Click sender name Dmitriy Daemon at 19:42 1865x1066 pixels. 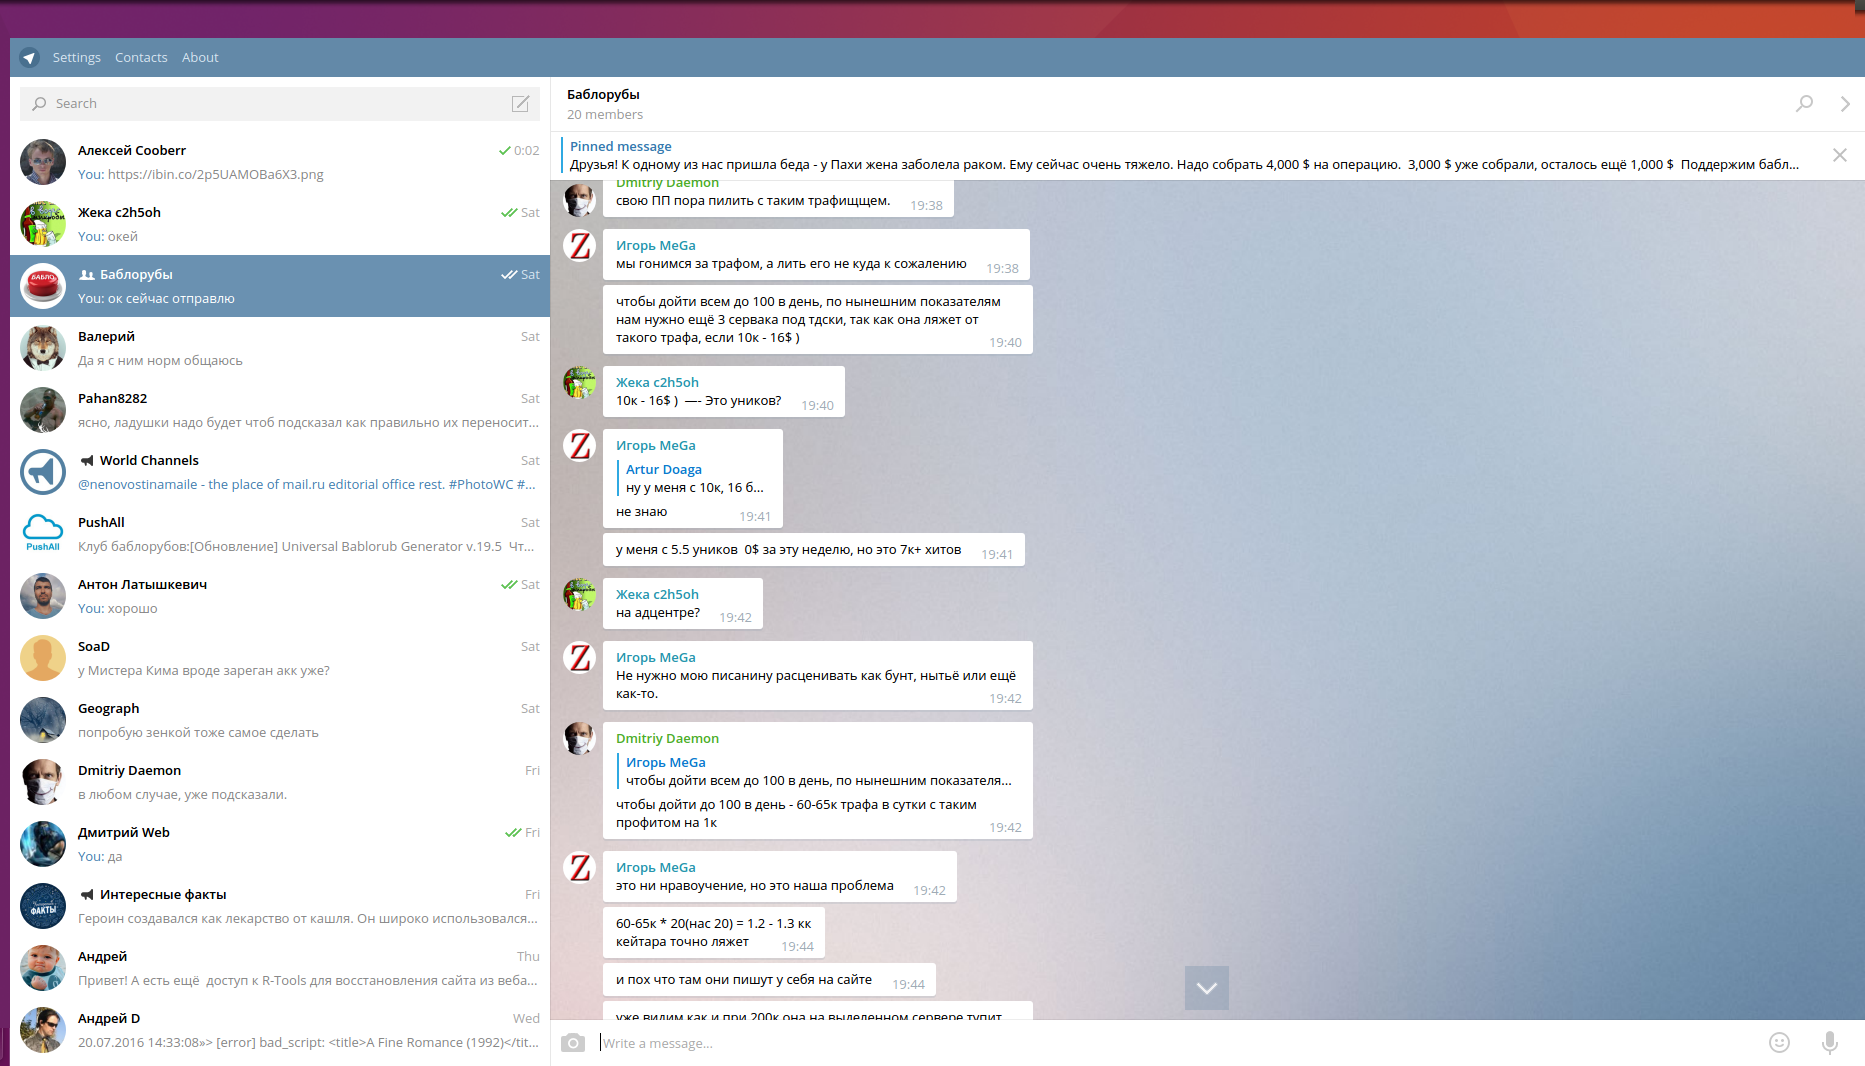click(667, 738)
